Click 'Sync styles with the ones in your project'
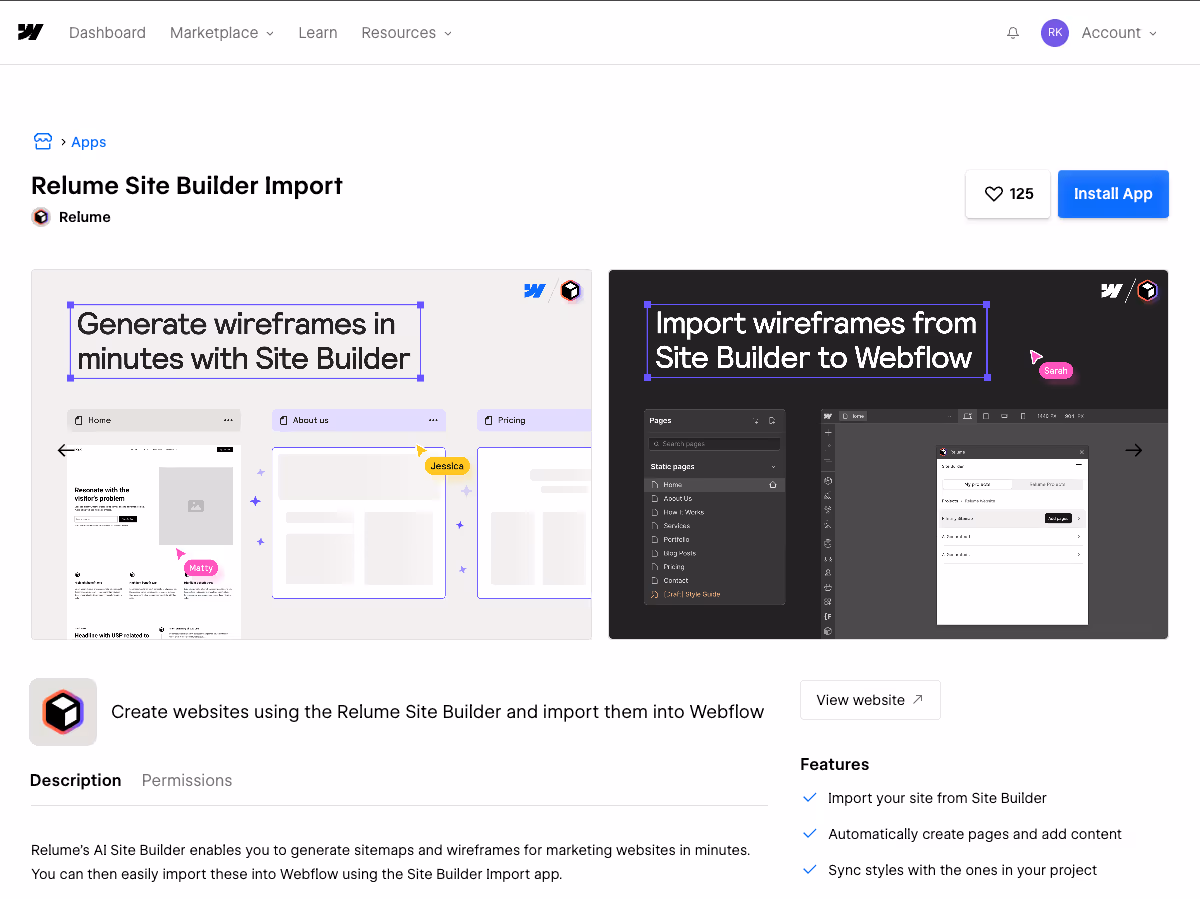This screenshot has height=899, width=1200. (962, 870)
